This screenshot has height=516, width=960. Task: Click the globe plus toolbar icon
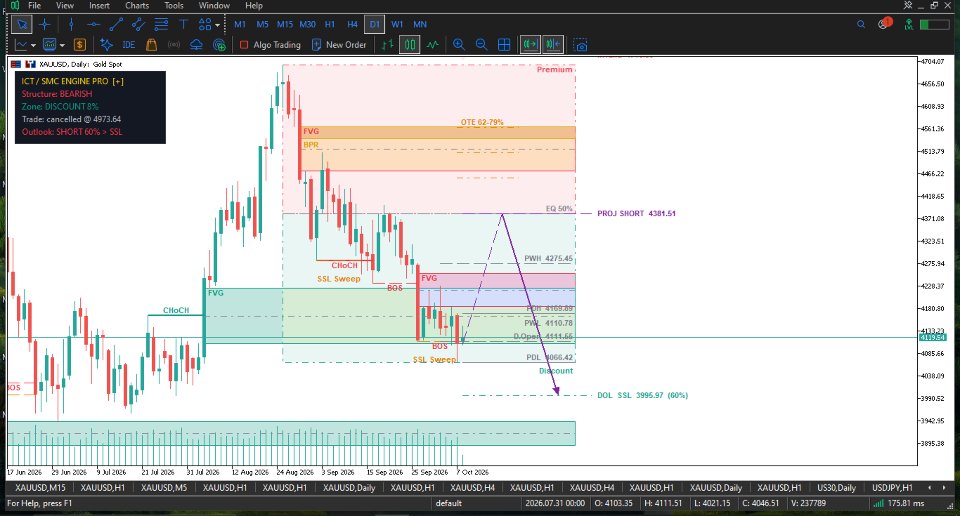tap(219, 45)
